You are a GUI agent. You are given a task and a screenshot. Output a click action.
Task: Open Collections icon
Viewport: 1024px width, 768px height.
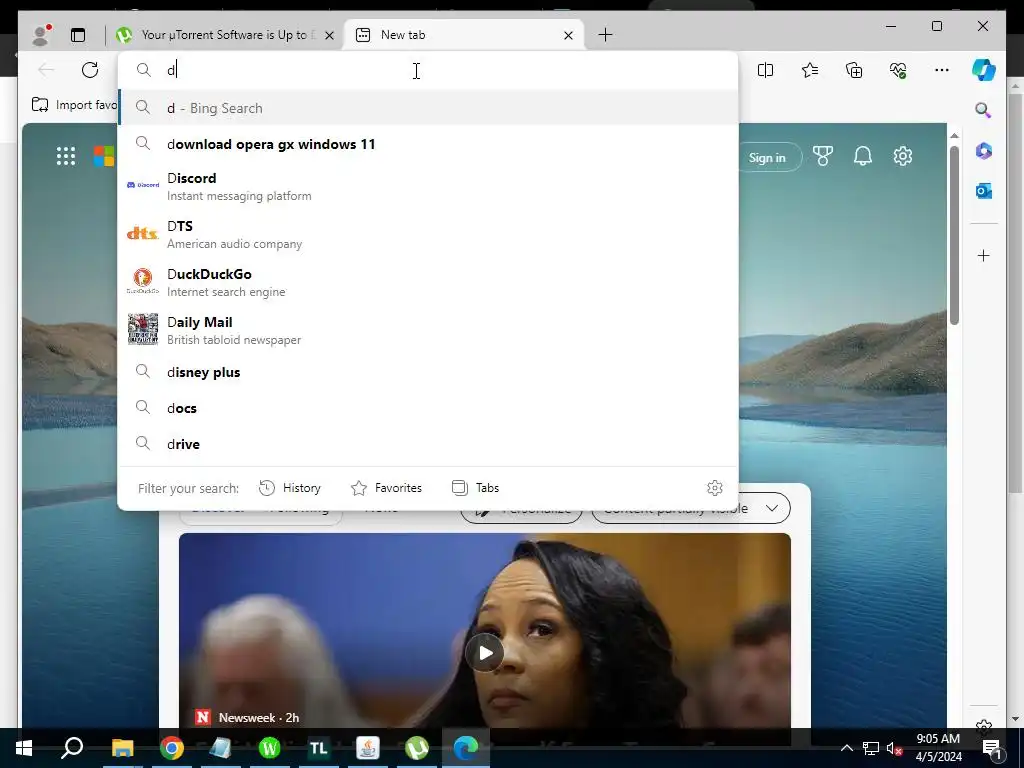(x=854, y=70)
